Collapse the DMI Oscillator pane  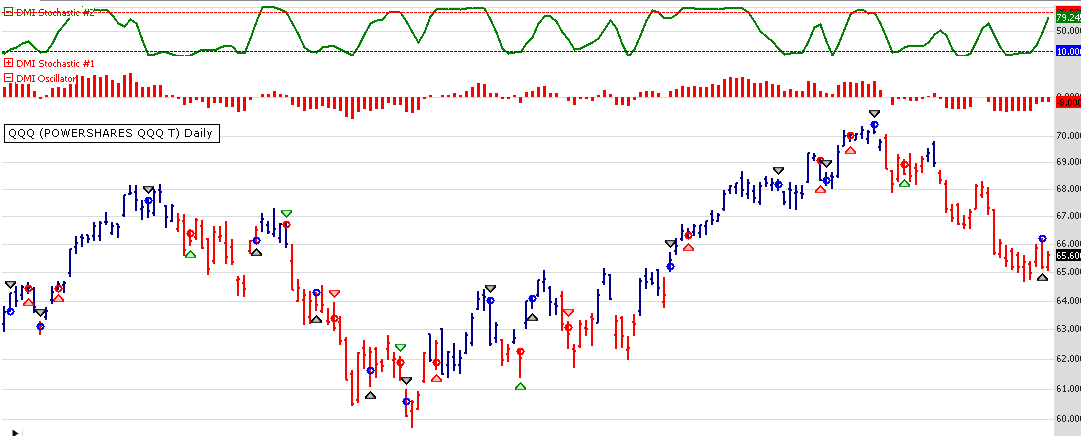[x=9, y=78]
